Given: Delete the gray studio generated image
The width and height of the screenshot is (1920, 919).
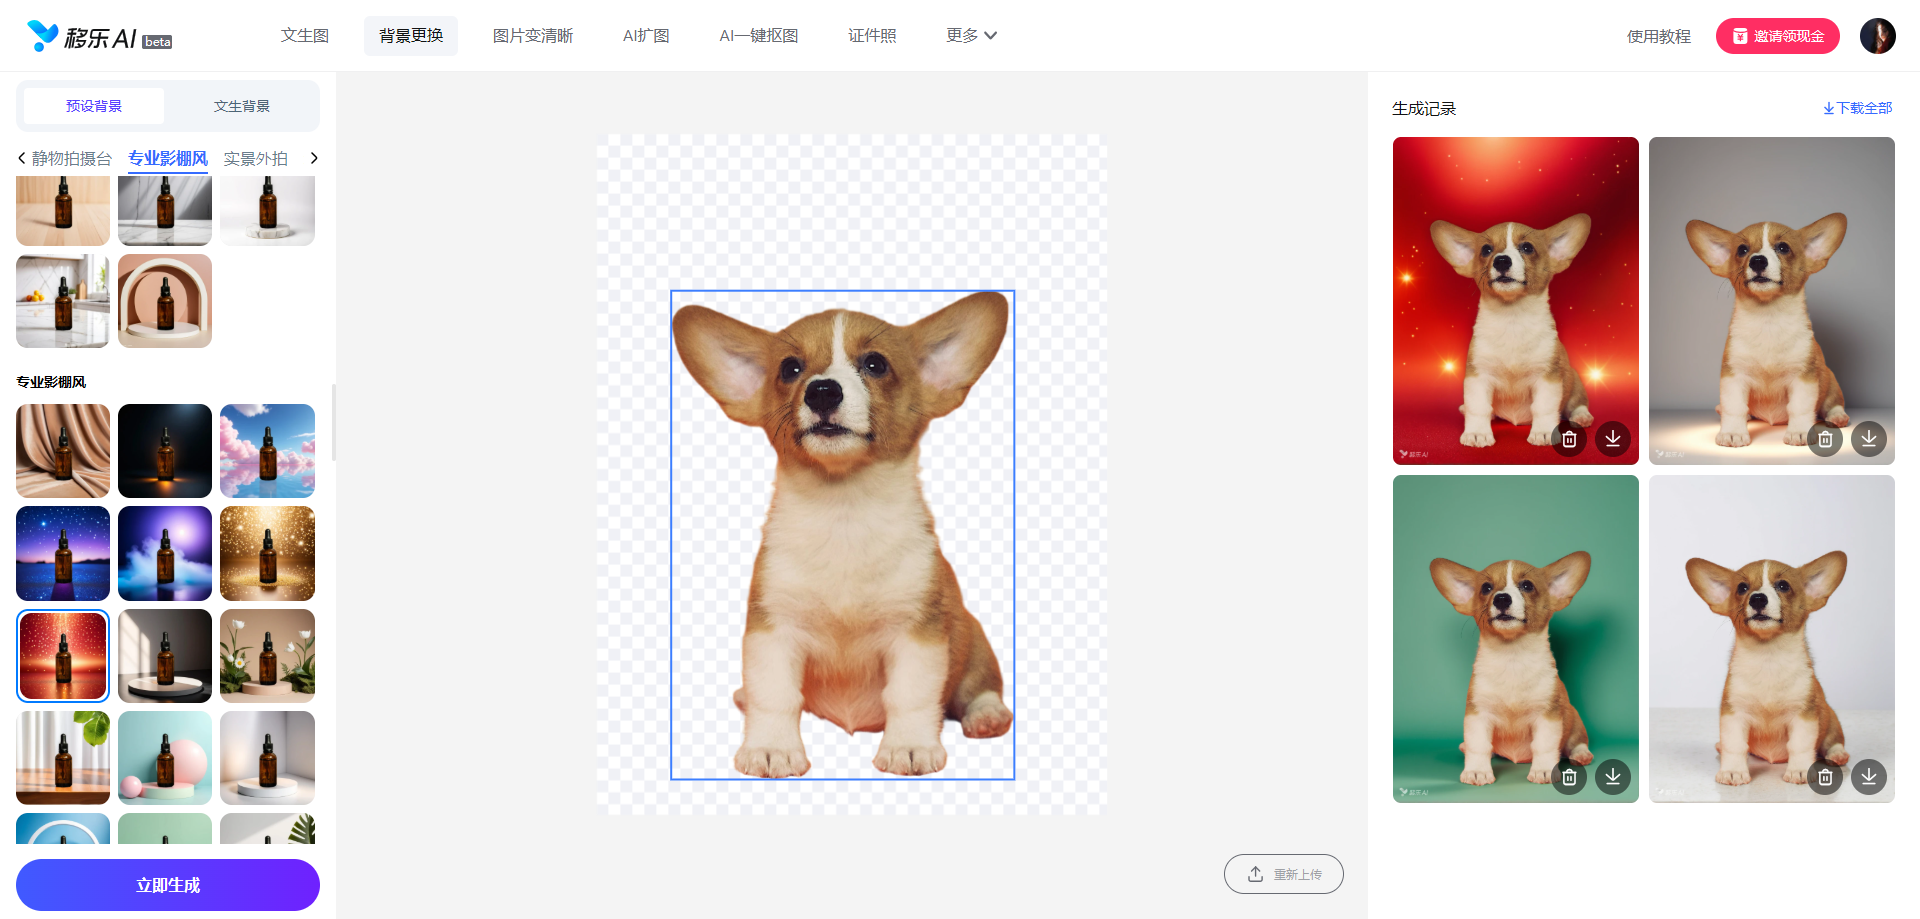Looking at the screenshot, I should pos(1825,439).
